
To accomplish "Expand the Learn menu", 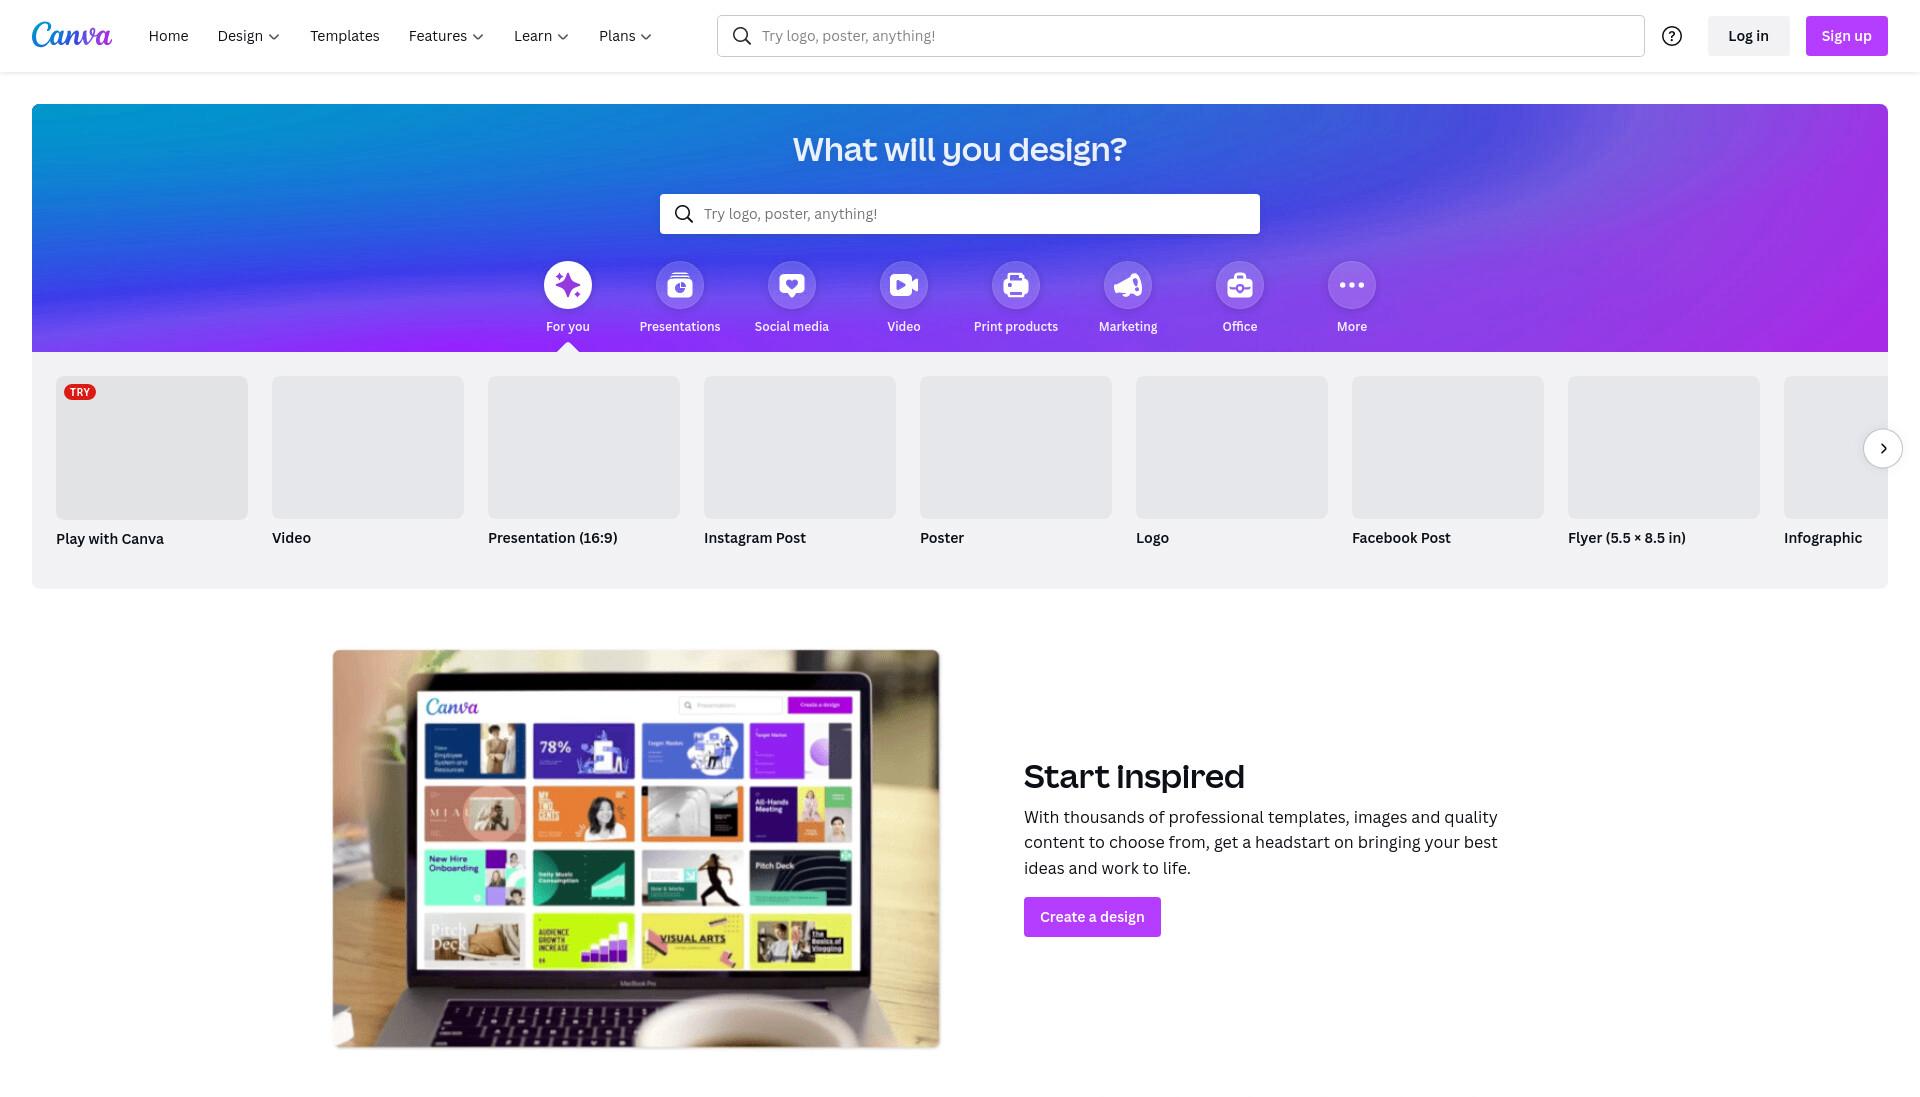I will tap(541, 36).
